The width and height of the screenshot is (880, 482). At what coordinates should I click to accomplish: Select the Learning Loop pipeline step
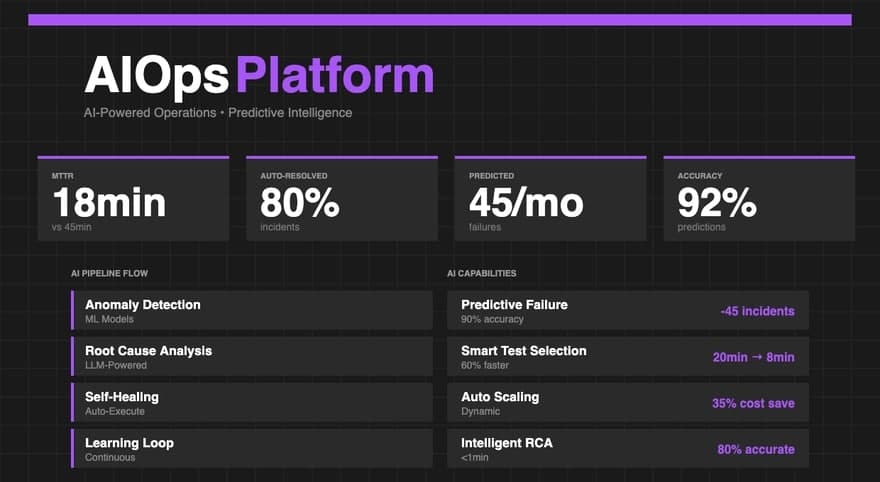(x=252, y=448)
